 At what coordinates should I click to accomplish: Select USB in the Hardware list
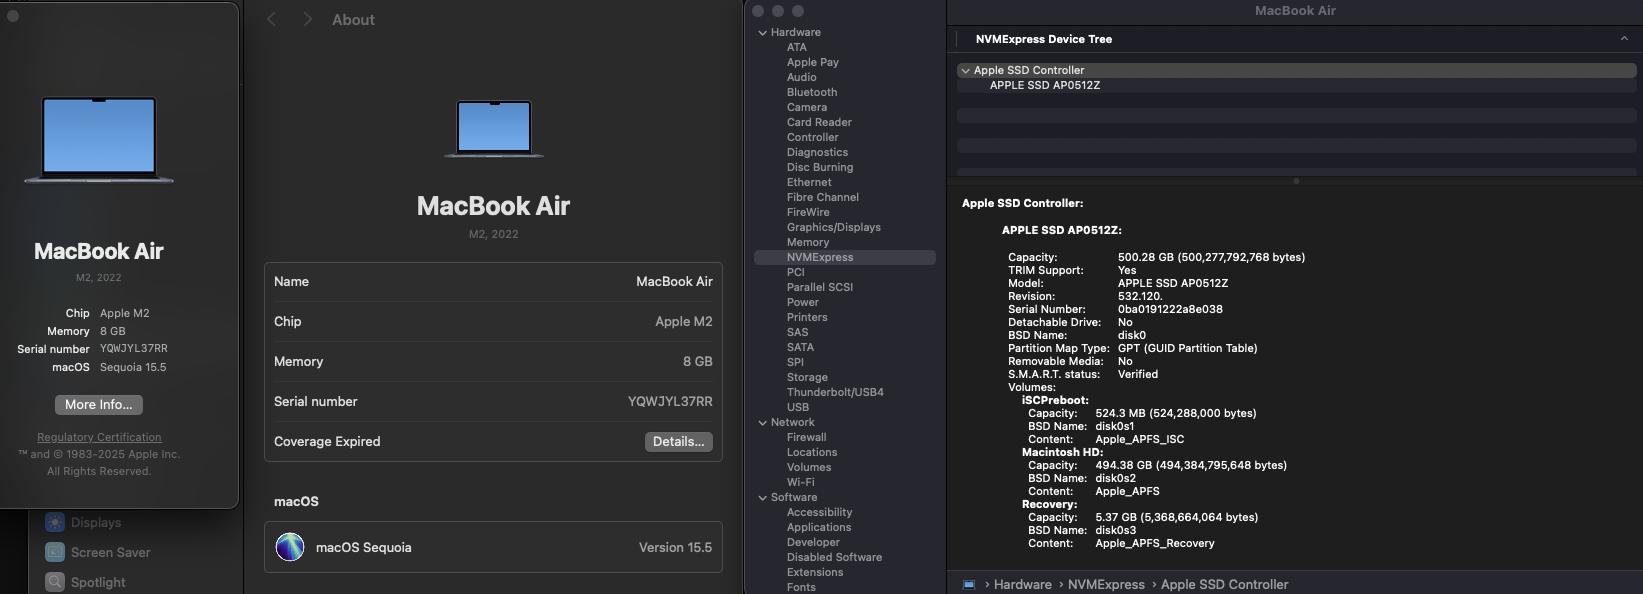(x=798, y=407)
